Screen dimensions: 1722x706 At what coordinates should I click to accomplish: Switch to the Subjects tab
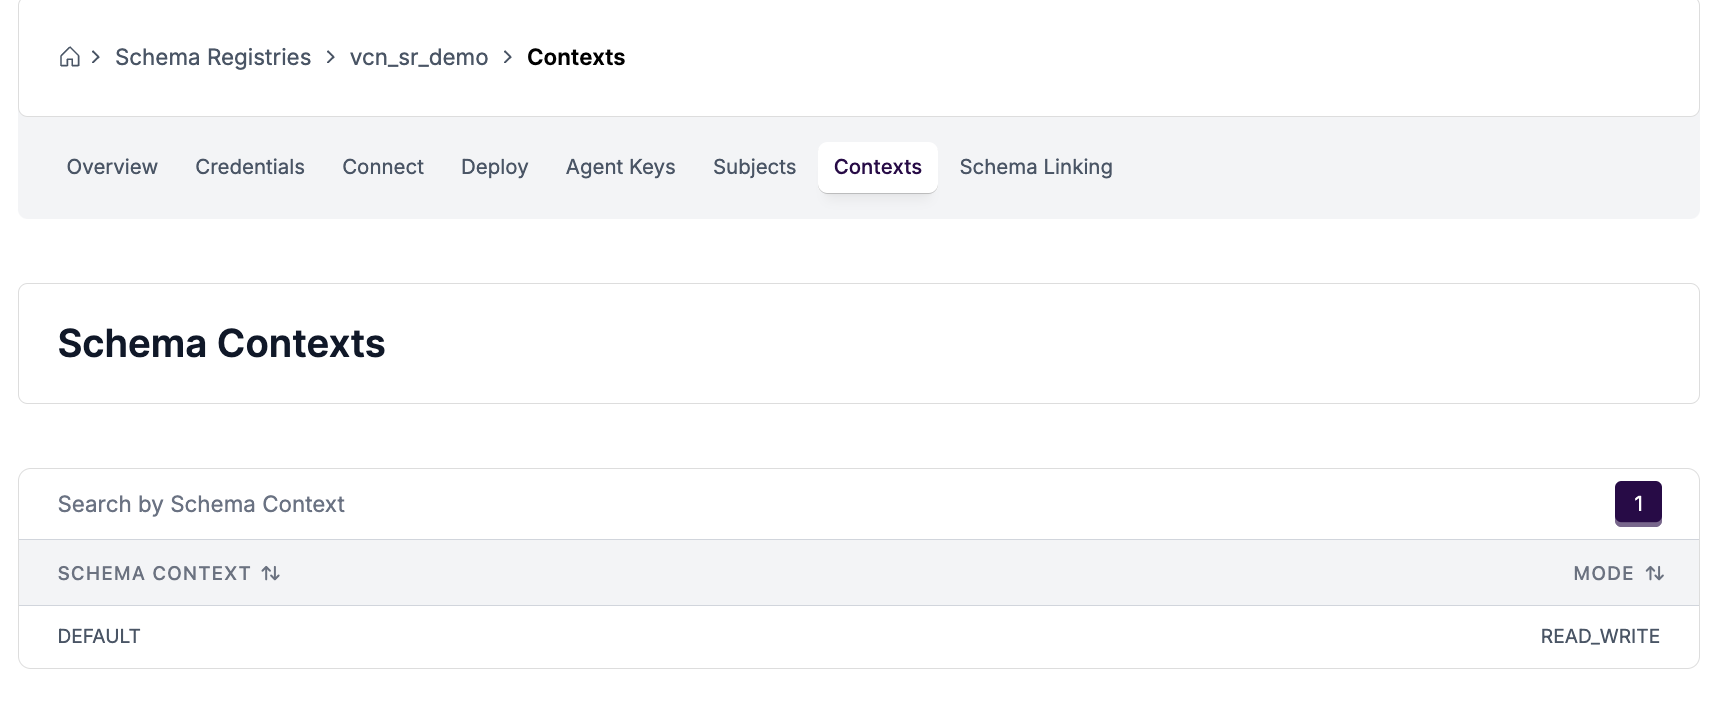point(754,167)
